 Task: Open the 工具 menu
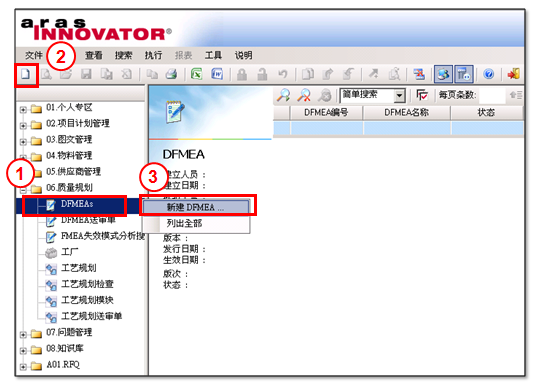[x=214, y=55]
